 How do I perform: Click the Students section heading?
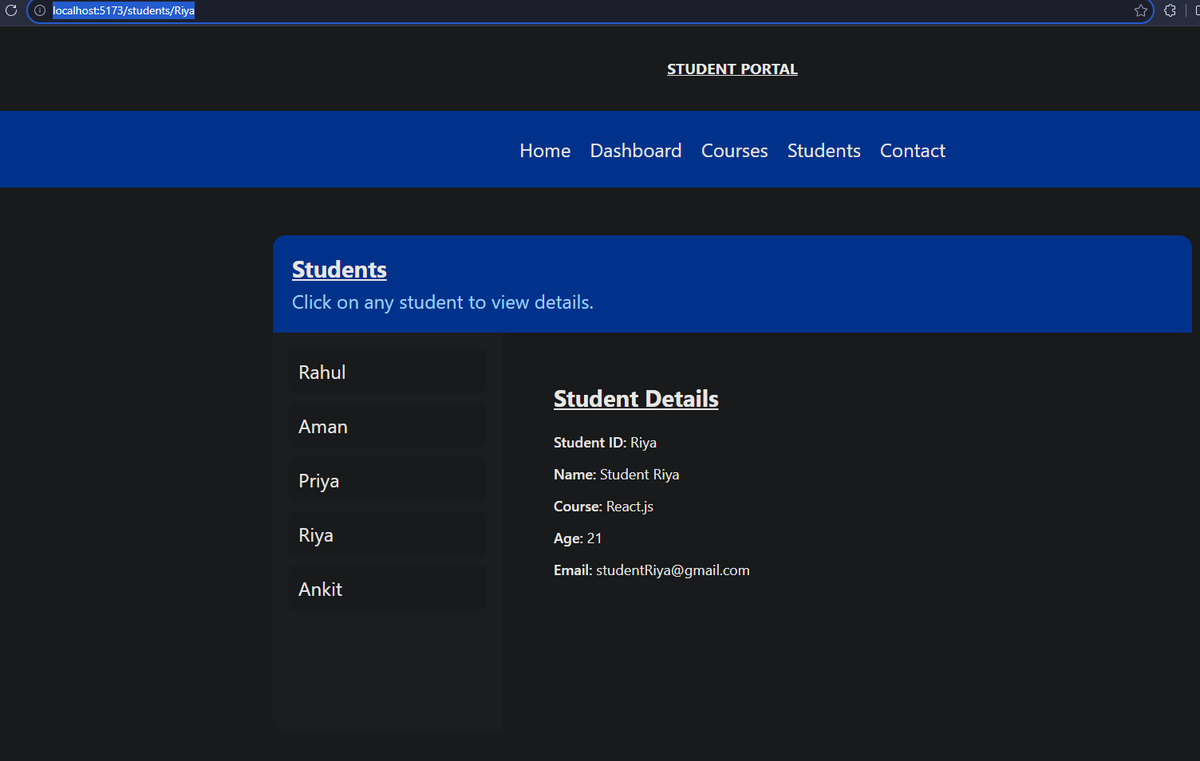coord(339,269)
